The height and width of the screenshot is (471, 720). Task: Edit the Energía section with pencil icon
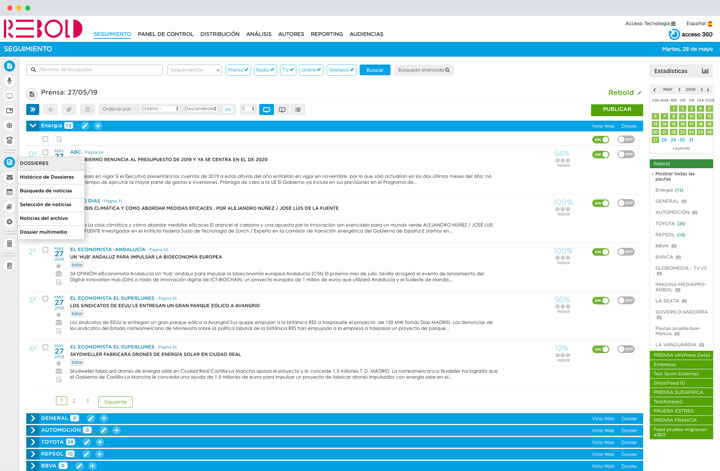coord(85,126)
